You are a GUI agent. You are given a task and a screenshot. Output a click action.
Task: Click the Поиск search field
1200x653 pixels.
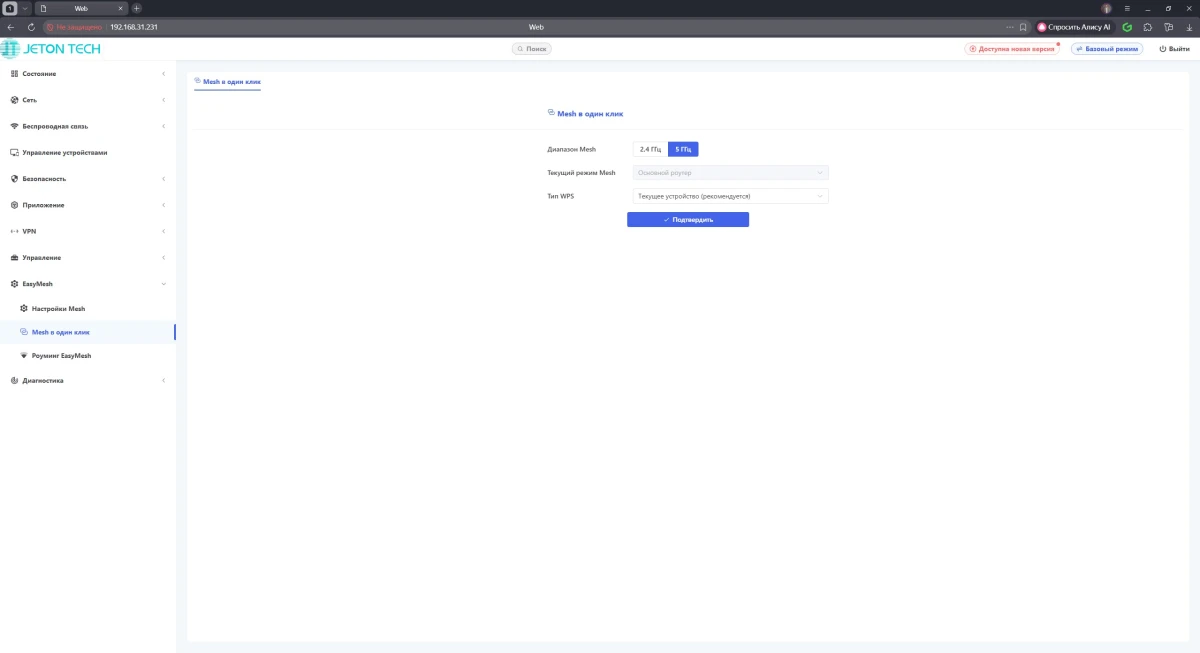[x=532, y=48]
